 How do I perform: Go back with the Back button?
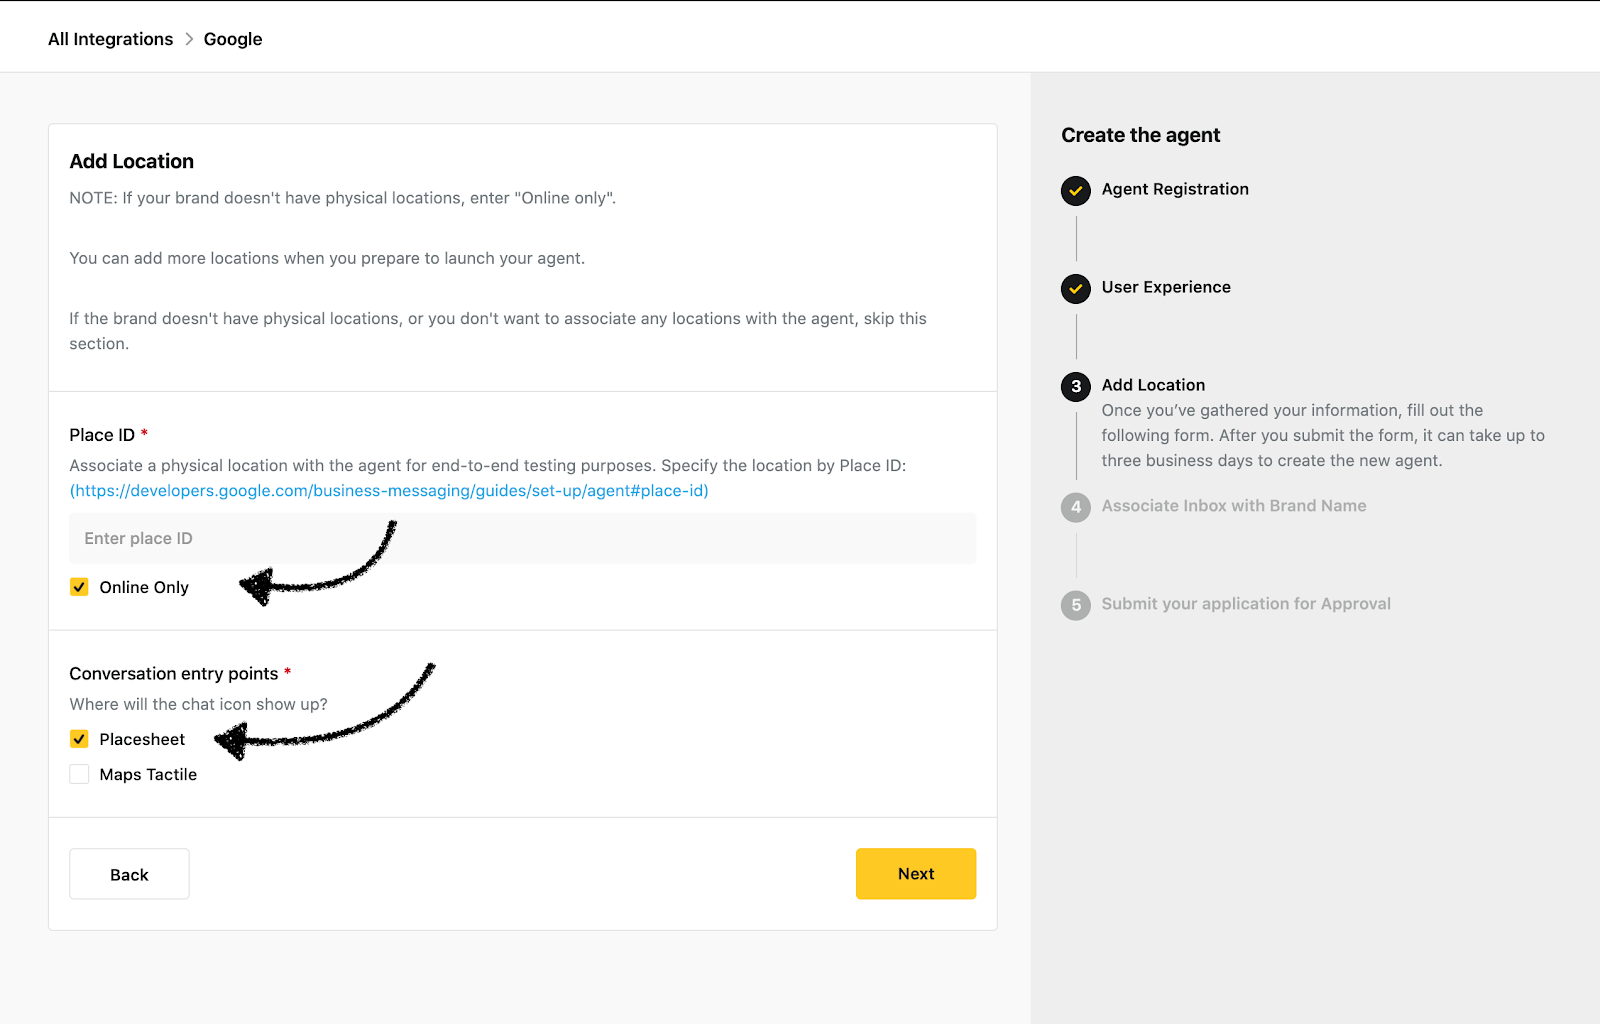pyautogui.click(x=129, y=874)
